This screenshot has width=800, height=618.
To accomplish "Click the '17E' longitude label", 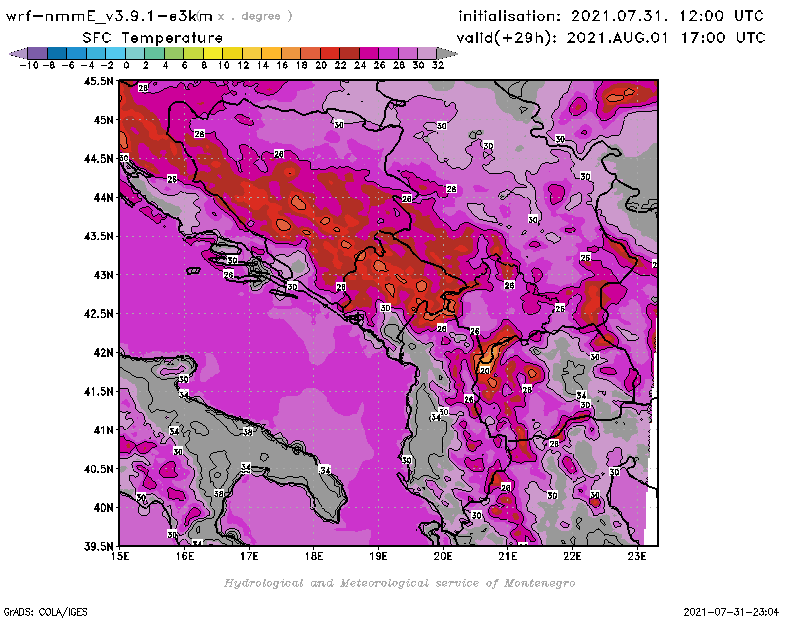I will [x=249, y=556].
